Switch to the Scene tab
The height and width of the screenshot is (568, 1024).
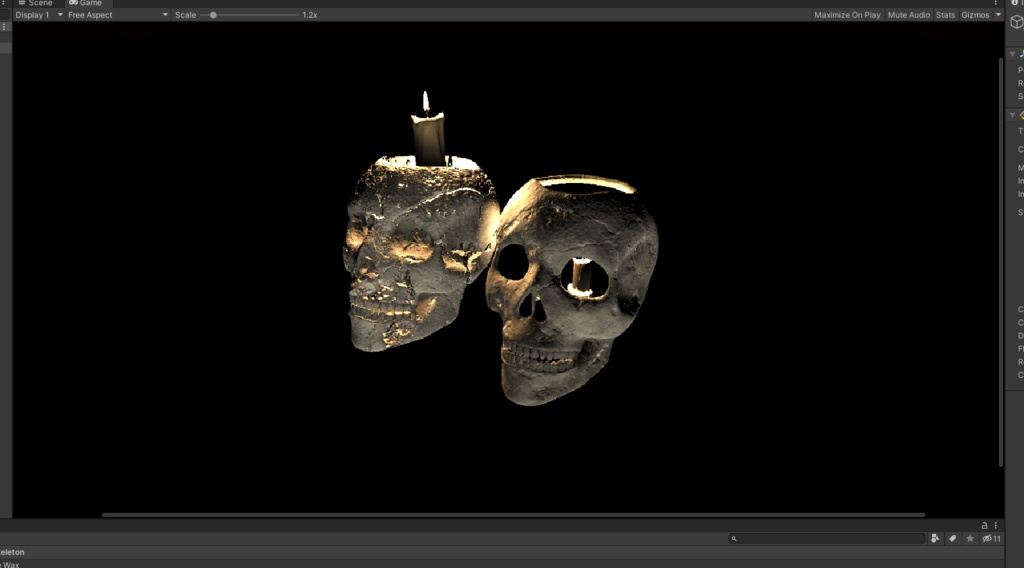(35, 3)
